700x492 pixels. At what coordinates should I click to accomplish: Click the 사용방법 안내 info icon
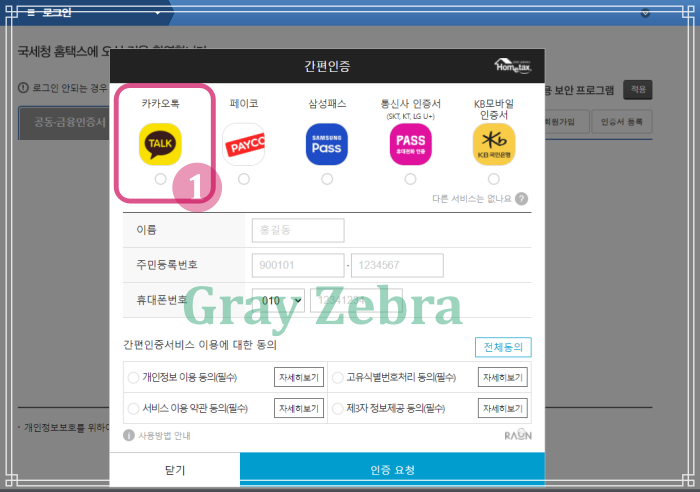pyautogui.click(x=129, y=435)
